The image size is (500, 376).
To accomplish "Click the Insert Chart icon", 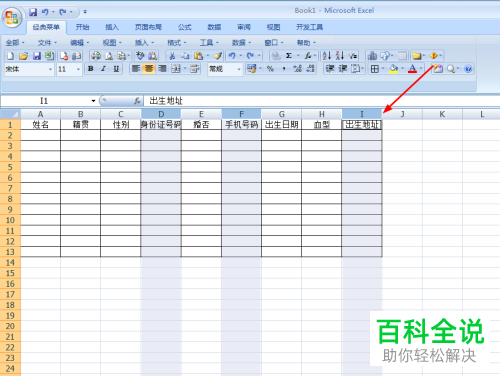I will pyautogui.click(x=372, y=56).
